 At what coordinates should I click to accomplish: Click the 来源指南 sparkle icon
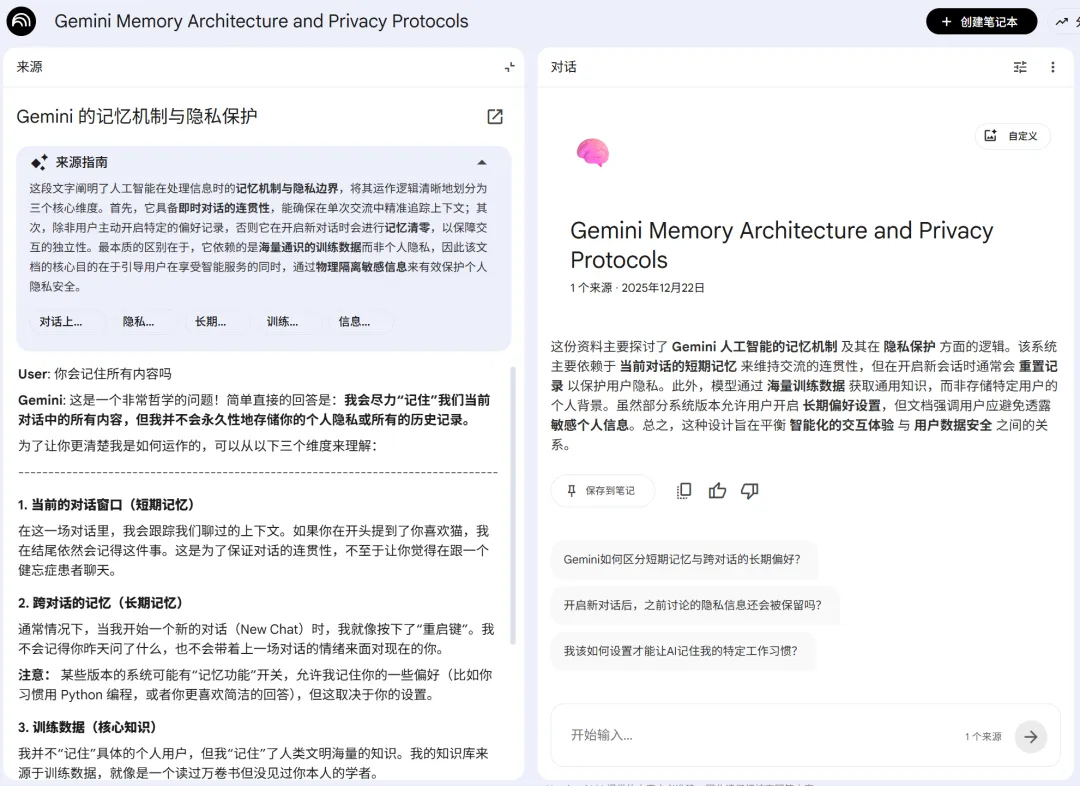point(39,163)
